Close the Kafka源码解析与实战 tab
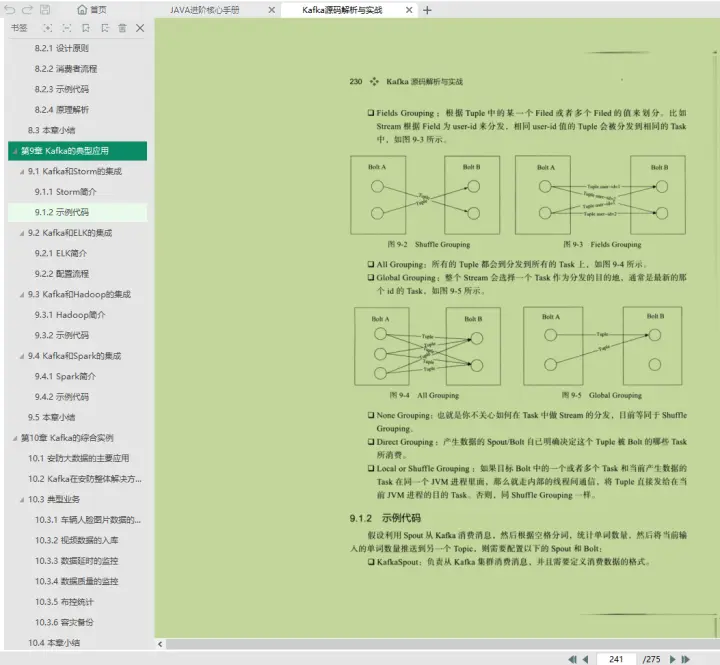720x665 pixels. pyautogui.click(x=409, y=10)
